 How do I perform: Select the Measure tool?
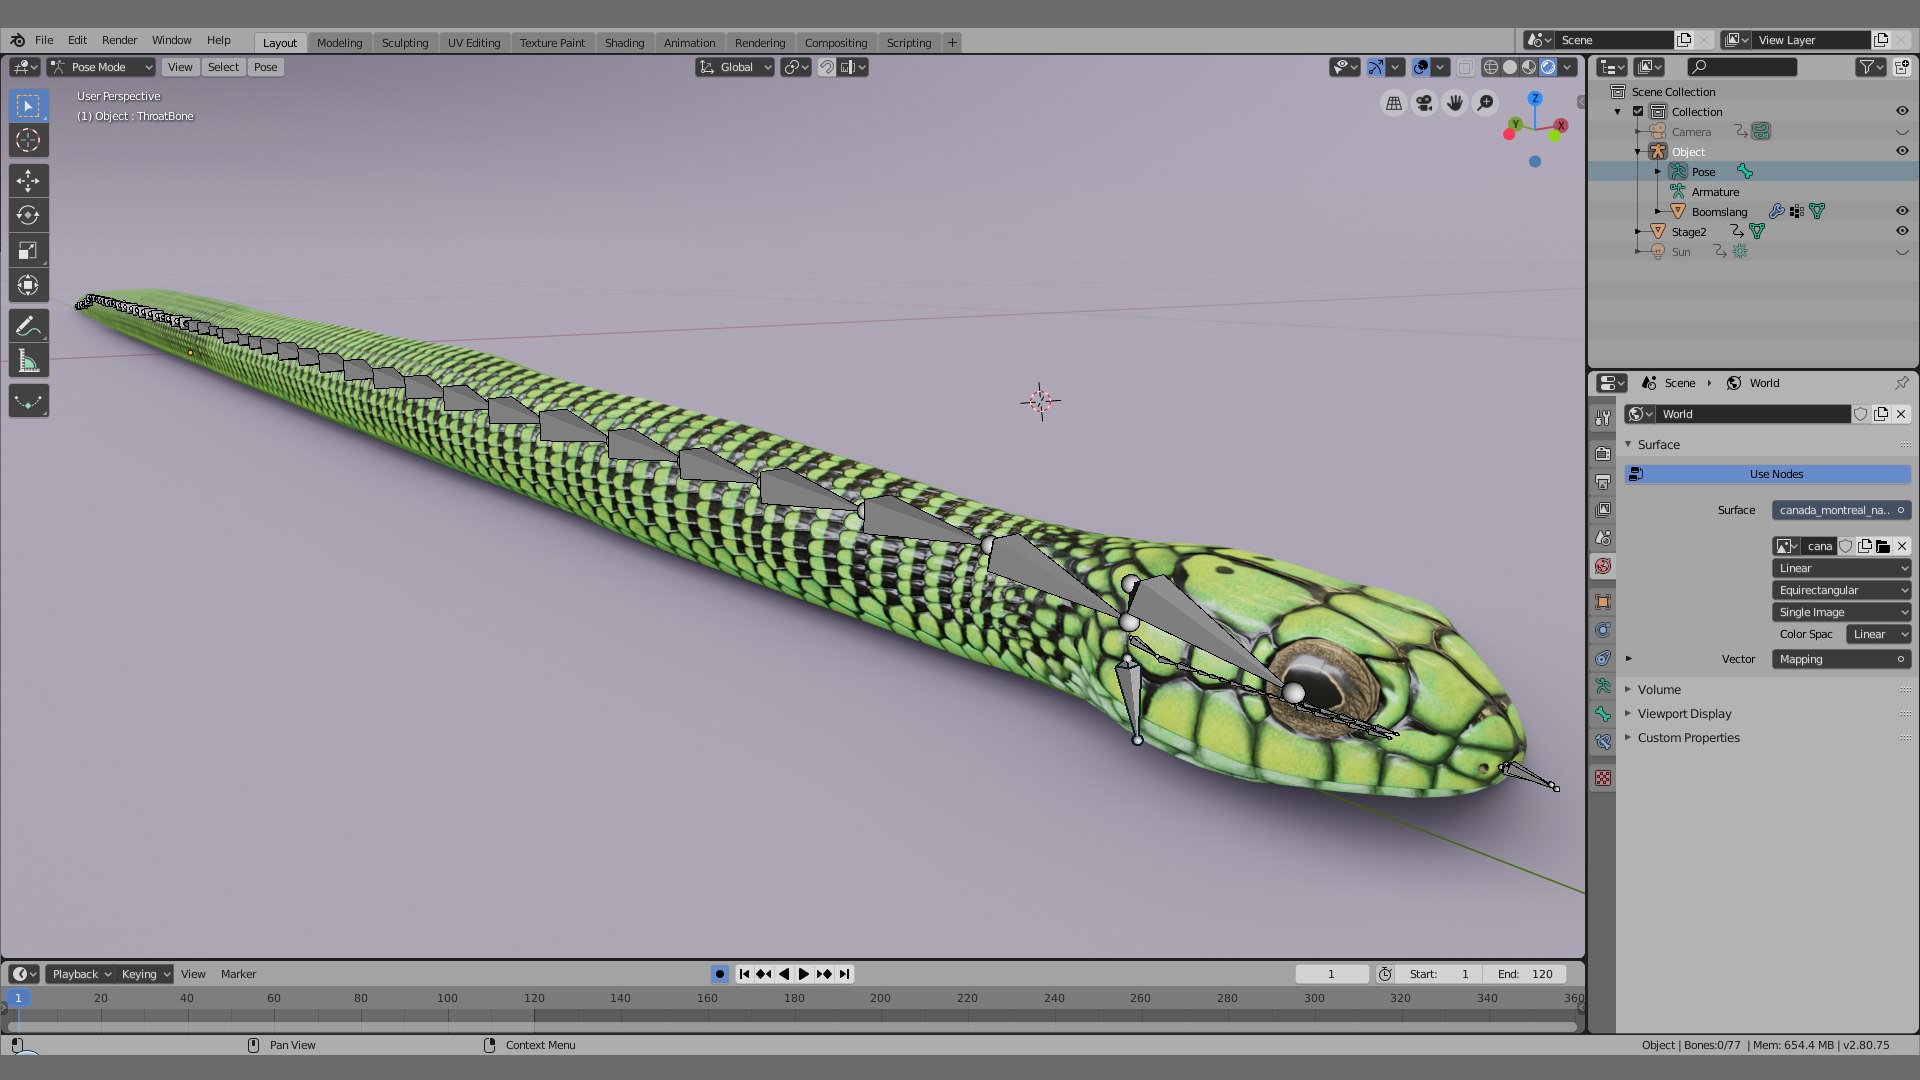(28, 361)
